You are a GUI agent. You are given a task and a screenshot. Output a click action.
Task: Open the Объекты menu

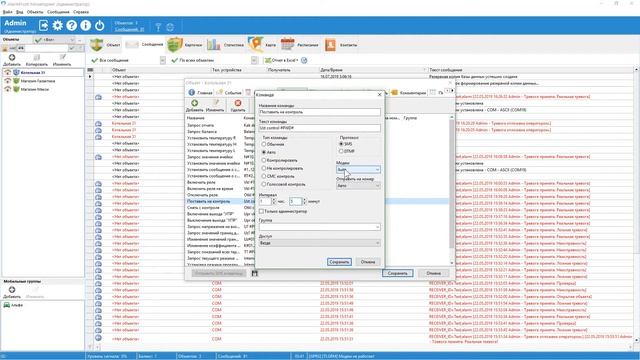coord(35,12)
